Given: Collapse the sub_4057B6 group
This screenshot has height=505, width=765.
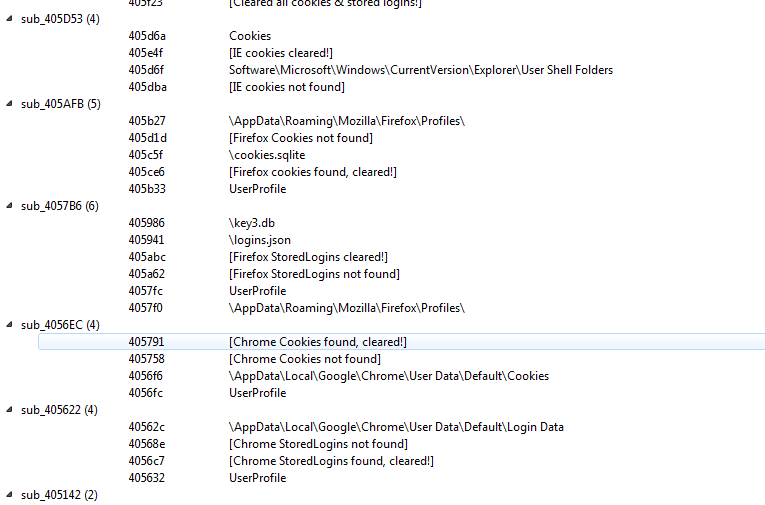Looking at the screenshot, I should [x=10, y=207].
